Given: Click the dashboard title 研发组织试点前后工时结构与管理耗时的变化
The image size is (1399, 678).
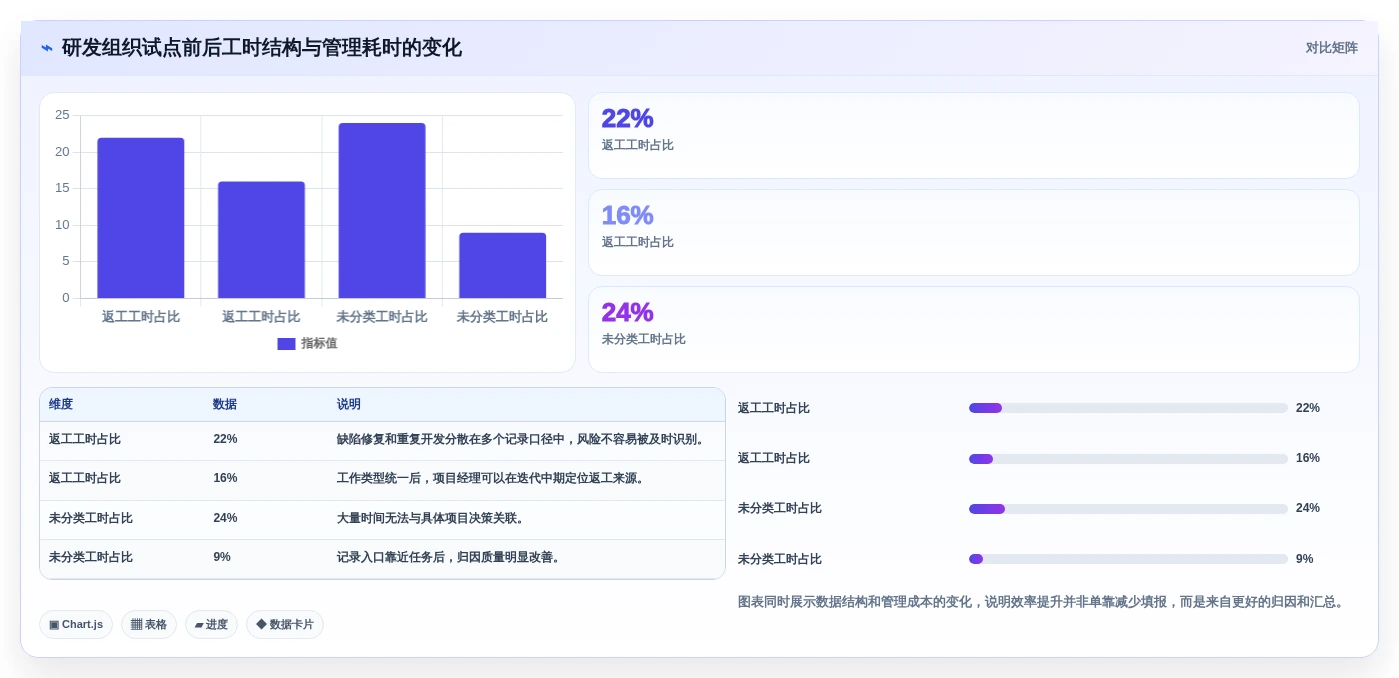Looking at the screenshot, I should [x=262, y=48].
